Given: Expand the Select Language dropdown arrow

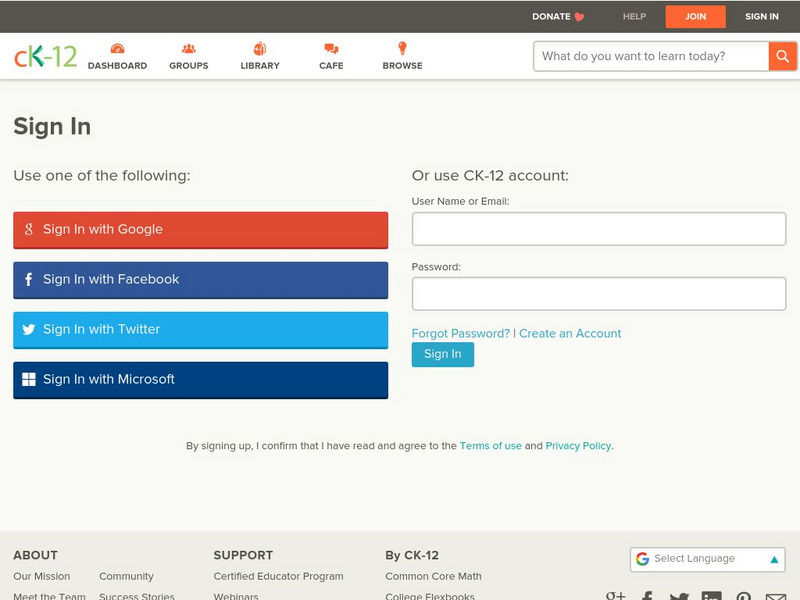Looking at the screenshot, I should click(774, 560).
